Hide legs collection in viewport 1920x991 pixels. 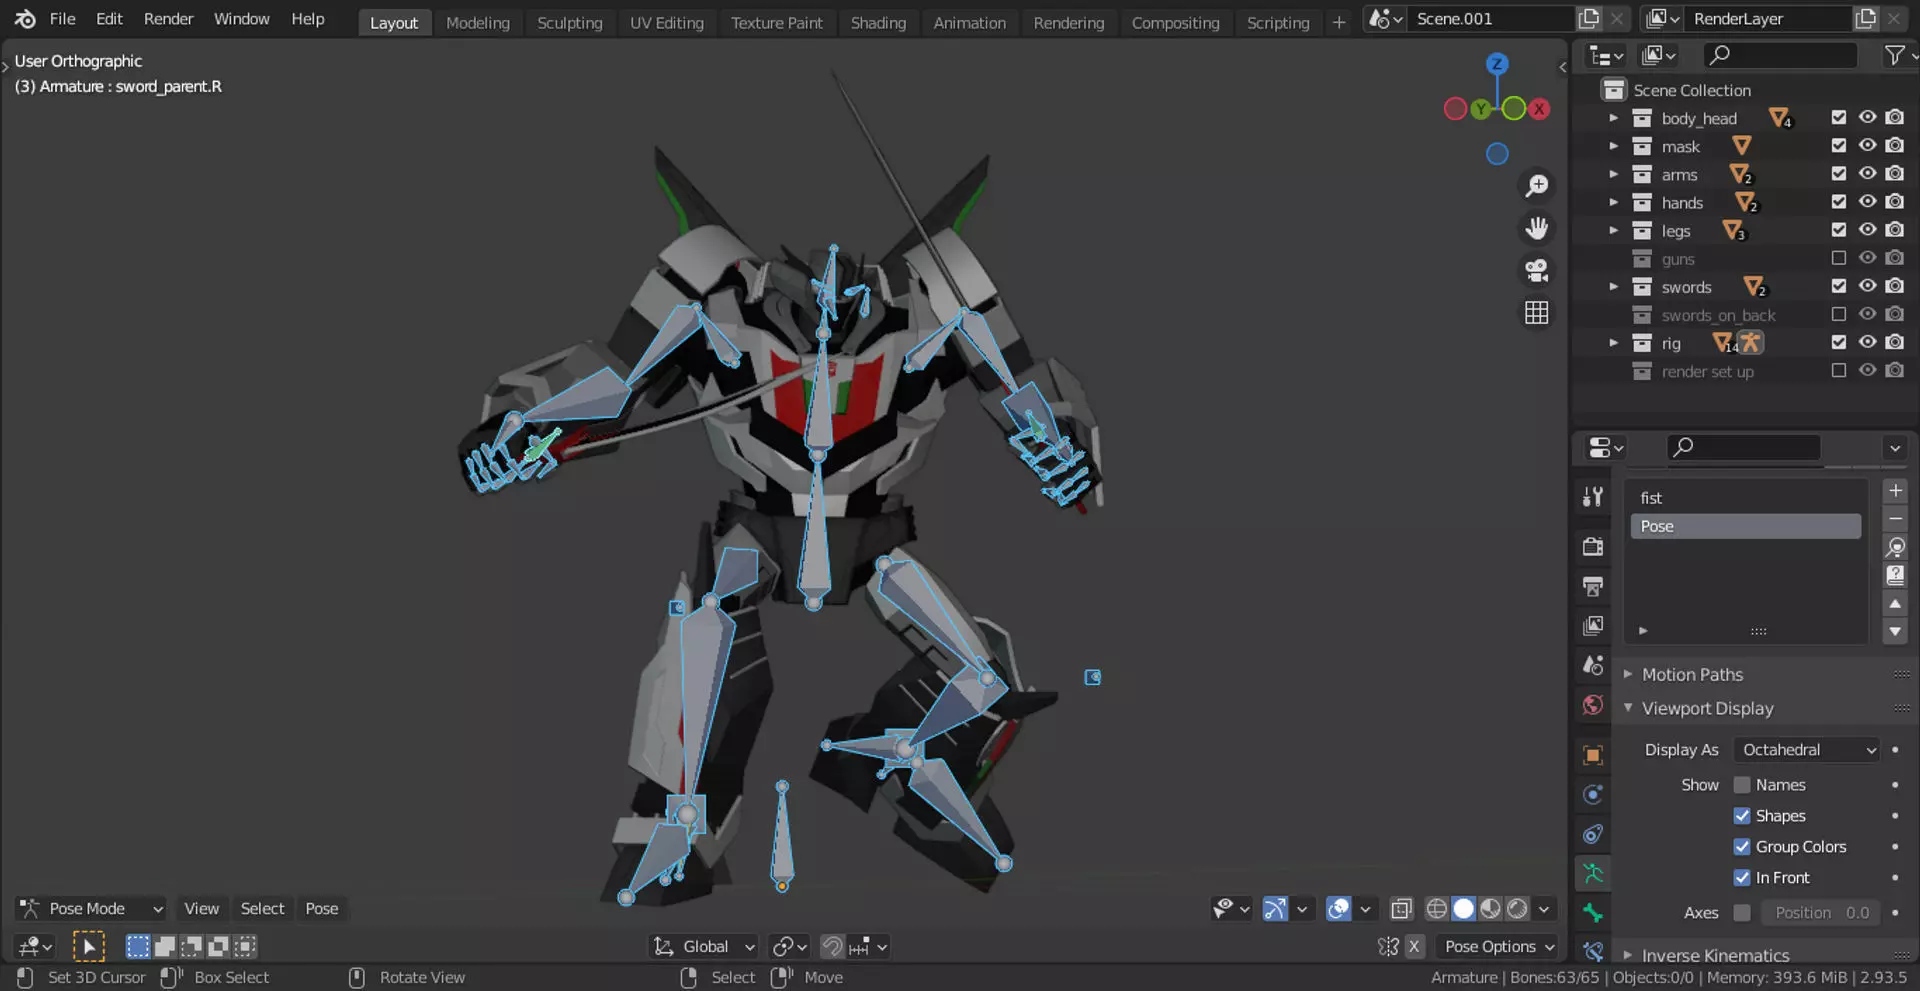(1867, 230)
